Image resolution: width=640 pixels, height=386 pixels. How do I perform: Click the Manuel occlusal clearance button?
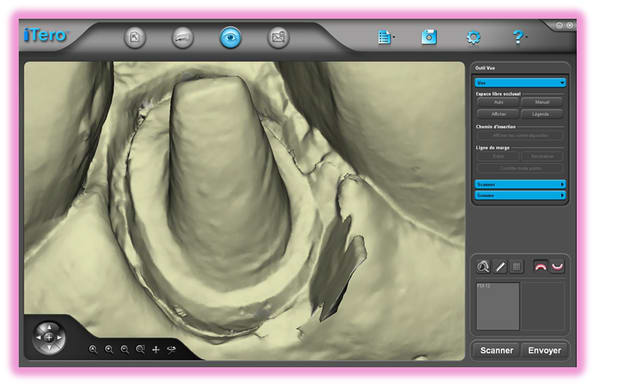point(542,102)
